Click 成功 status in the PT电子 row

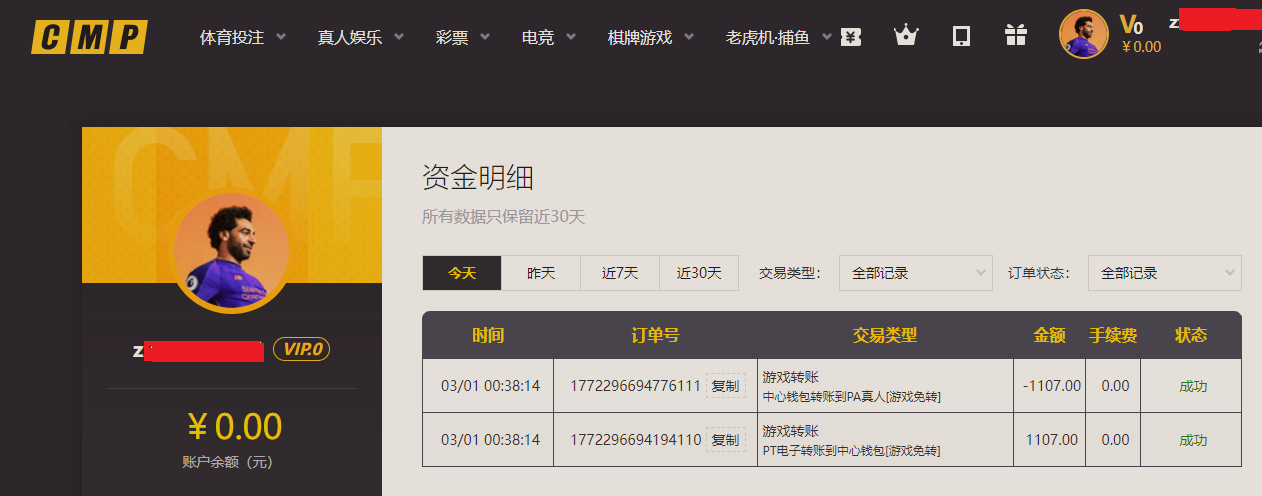[x=1193, y=440]
